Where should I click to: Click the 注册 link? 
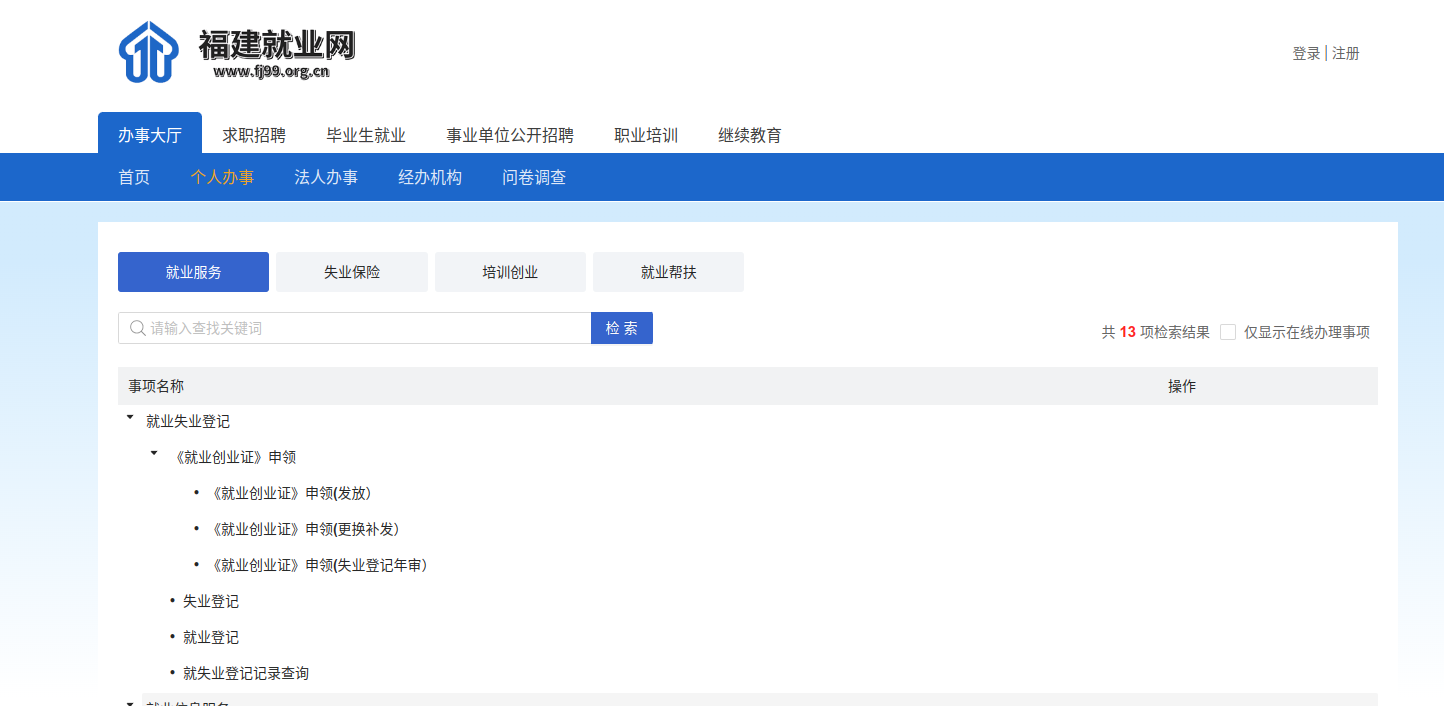pyautogui.click(x=1346, y=53)
